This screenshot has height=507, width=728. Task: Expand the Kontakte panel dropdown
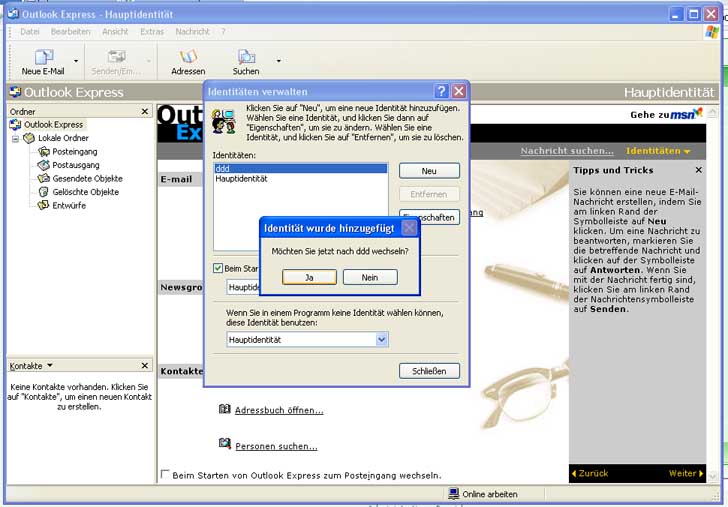coord(50,366)
